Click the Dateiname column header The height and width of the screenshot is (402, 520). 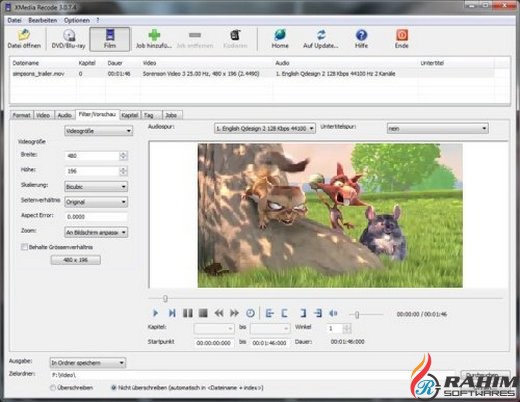(43, 63)
